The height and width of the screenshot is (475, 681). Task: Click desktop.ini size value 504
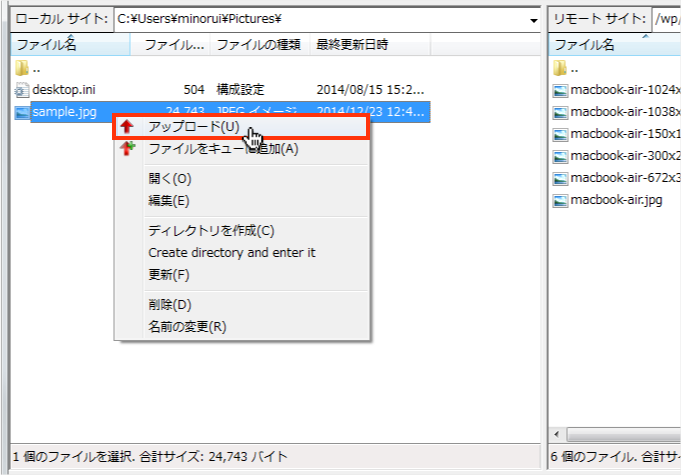(194, 90)
